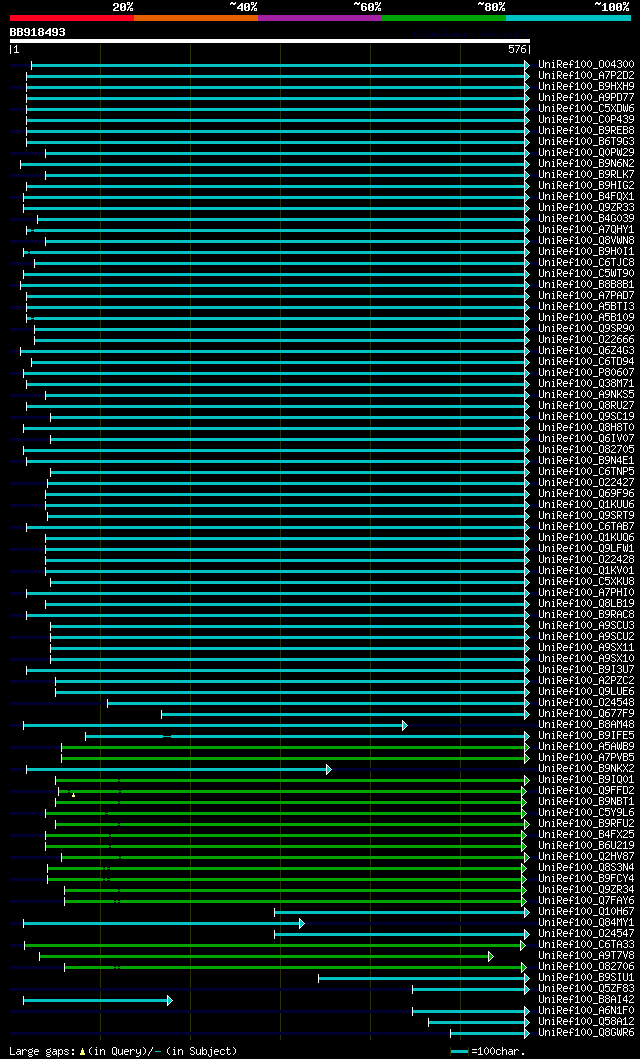Open hit UniRef100_O04300
This screenshot has height=1059, width=640.
[586, 65]
